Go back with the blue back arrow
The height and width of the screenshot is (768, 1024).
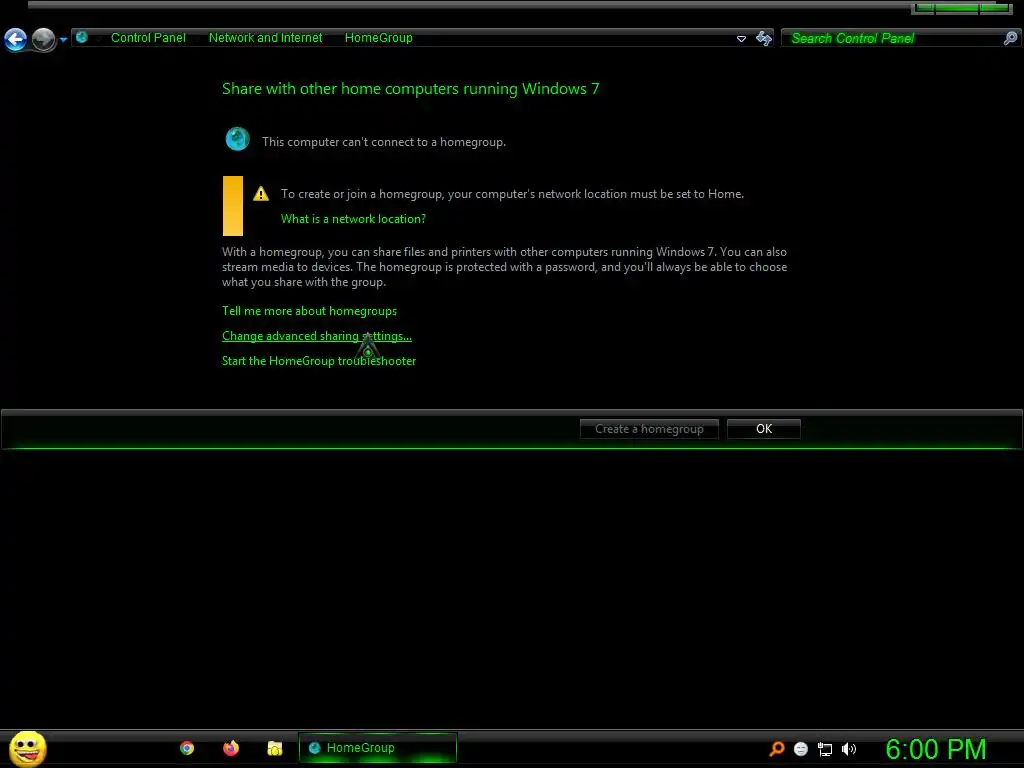16,39
